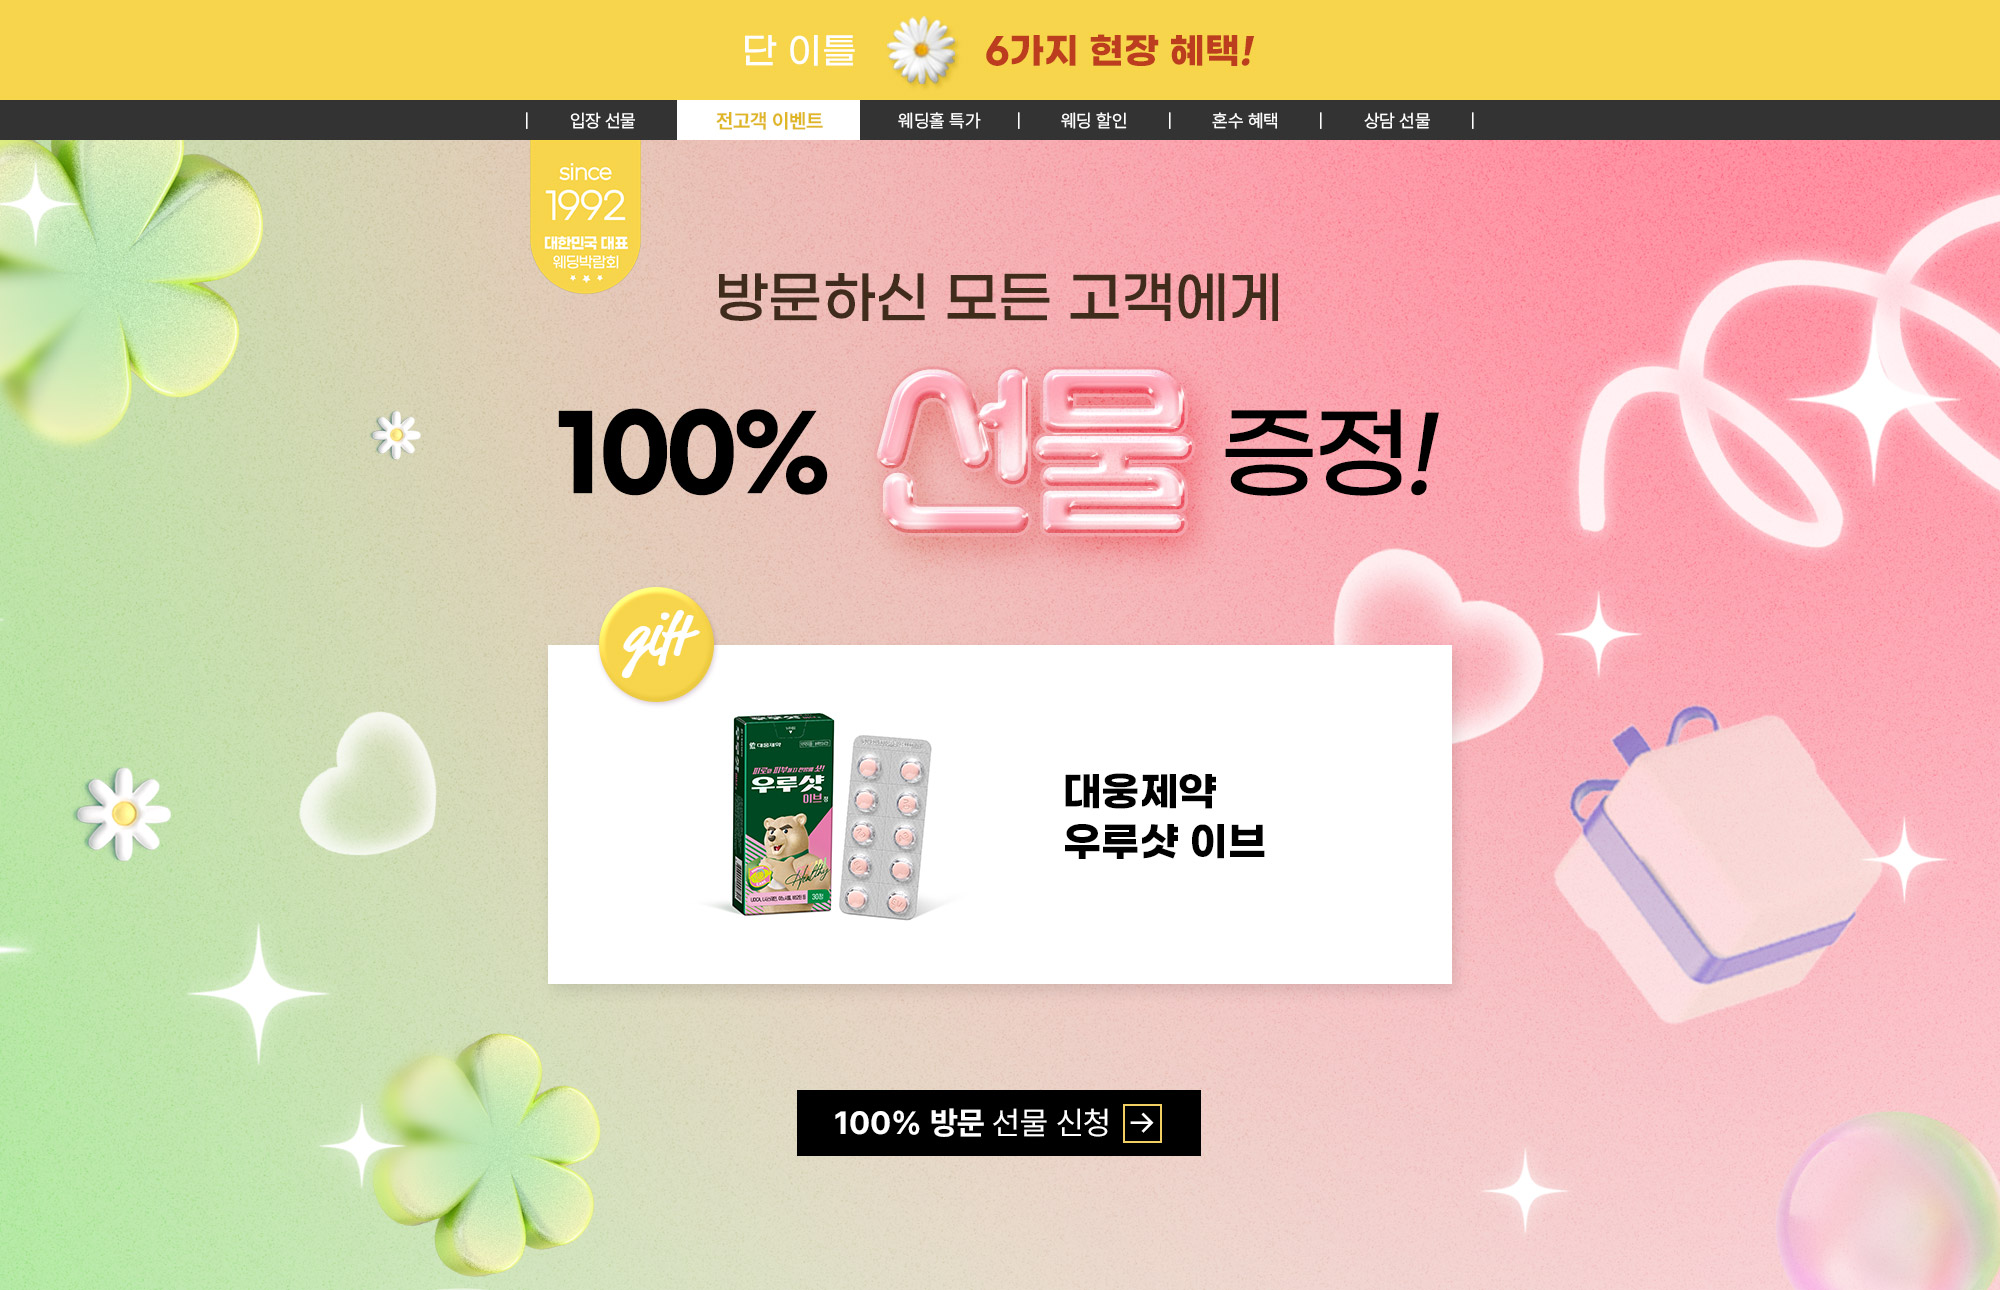The height and width of the screenshot is (1290, 2000).
Task: Click the 3D gift box illustration
Action: (x=1715, y=865)
